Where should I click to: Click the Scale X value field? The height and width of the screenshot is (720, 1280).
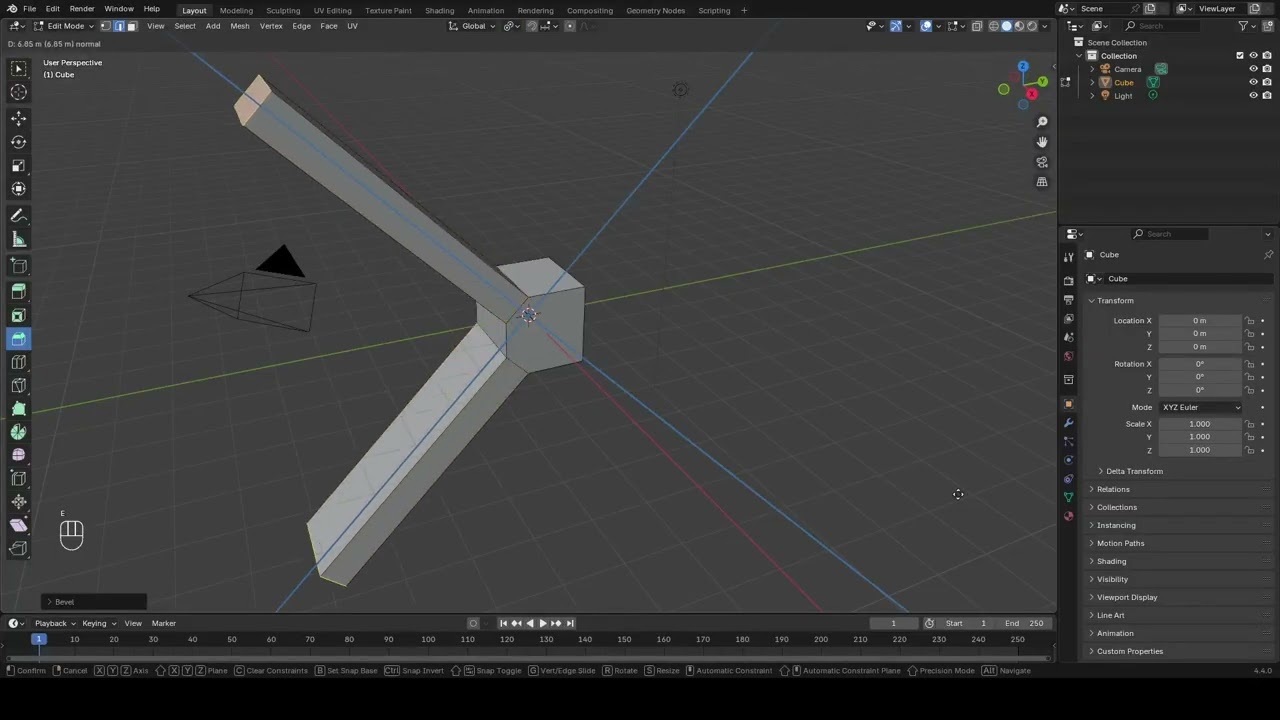pos(1199,424)
